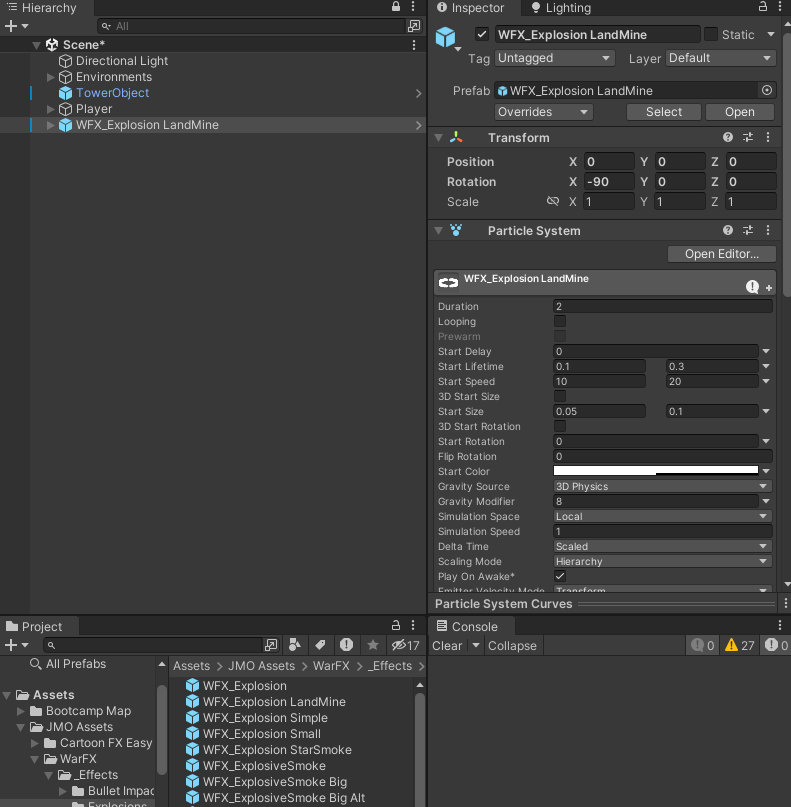Image resolution: width=791 pixels, height=807 pixels.
Task: Open the Layer dropdown
Action: pyautogui.click(x=720, y=58)
